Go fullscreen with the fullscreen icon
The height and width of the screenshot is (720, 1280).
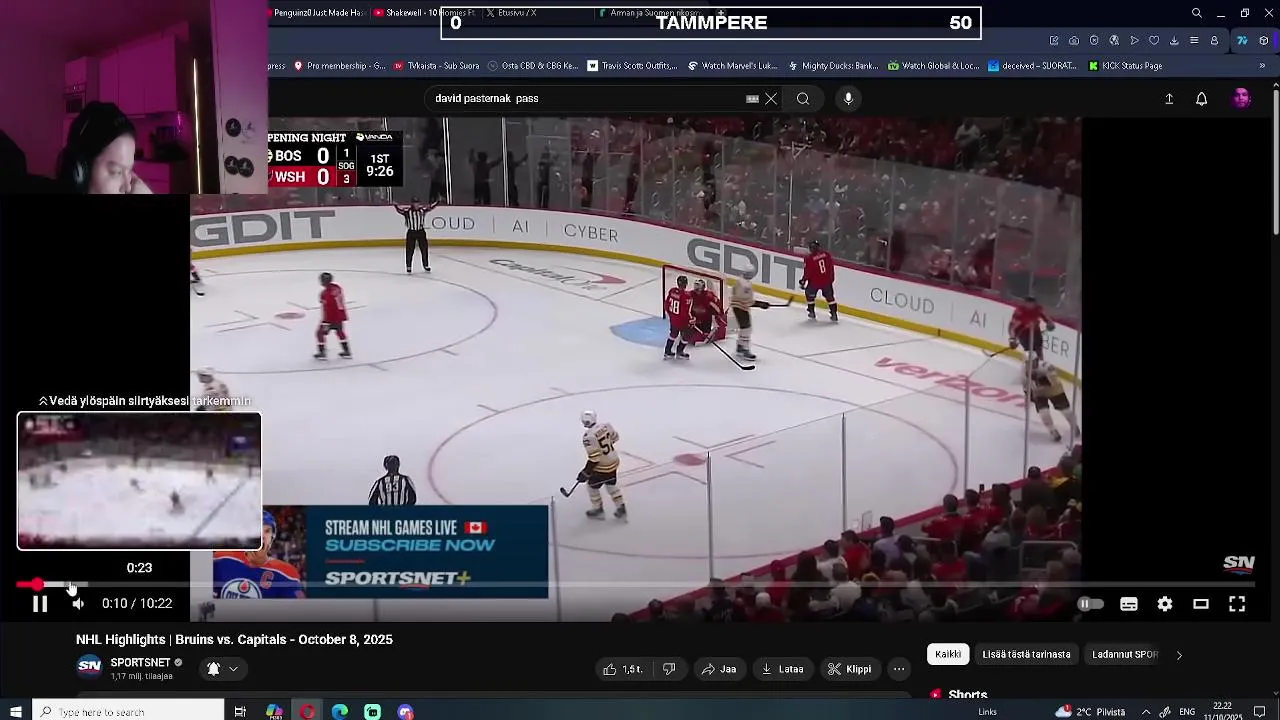point(1237,604)
